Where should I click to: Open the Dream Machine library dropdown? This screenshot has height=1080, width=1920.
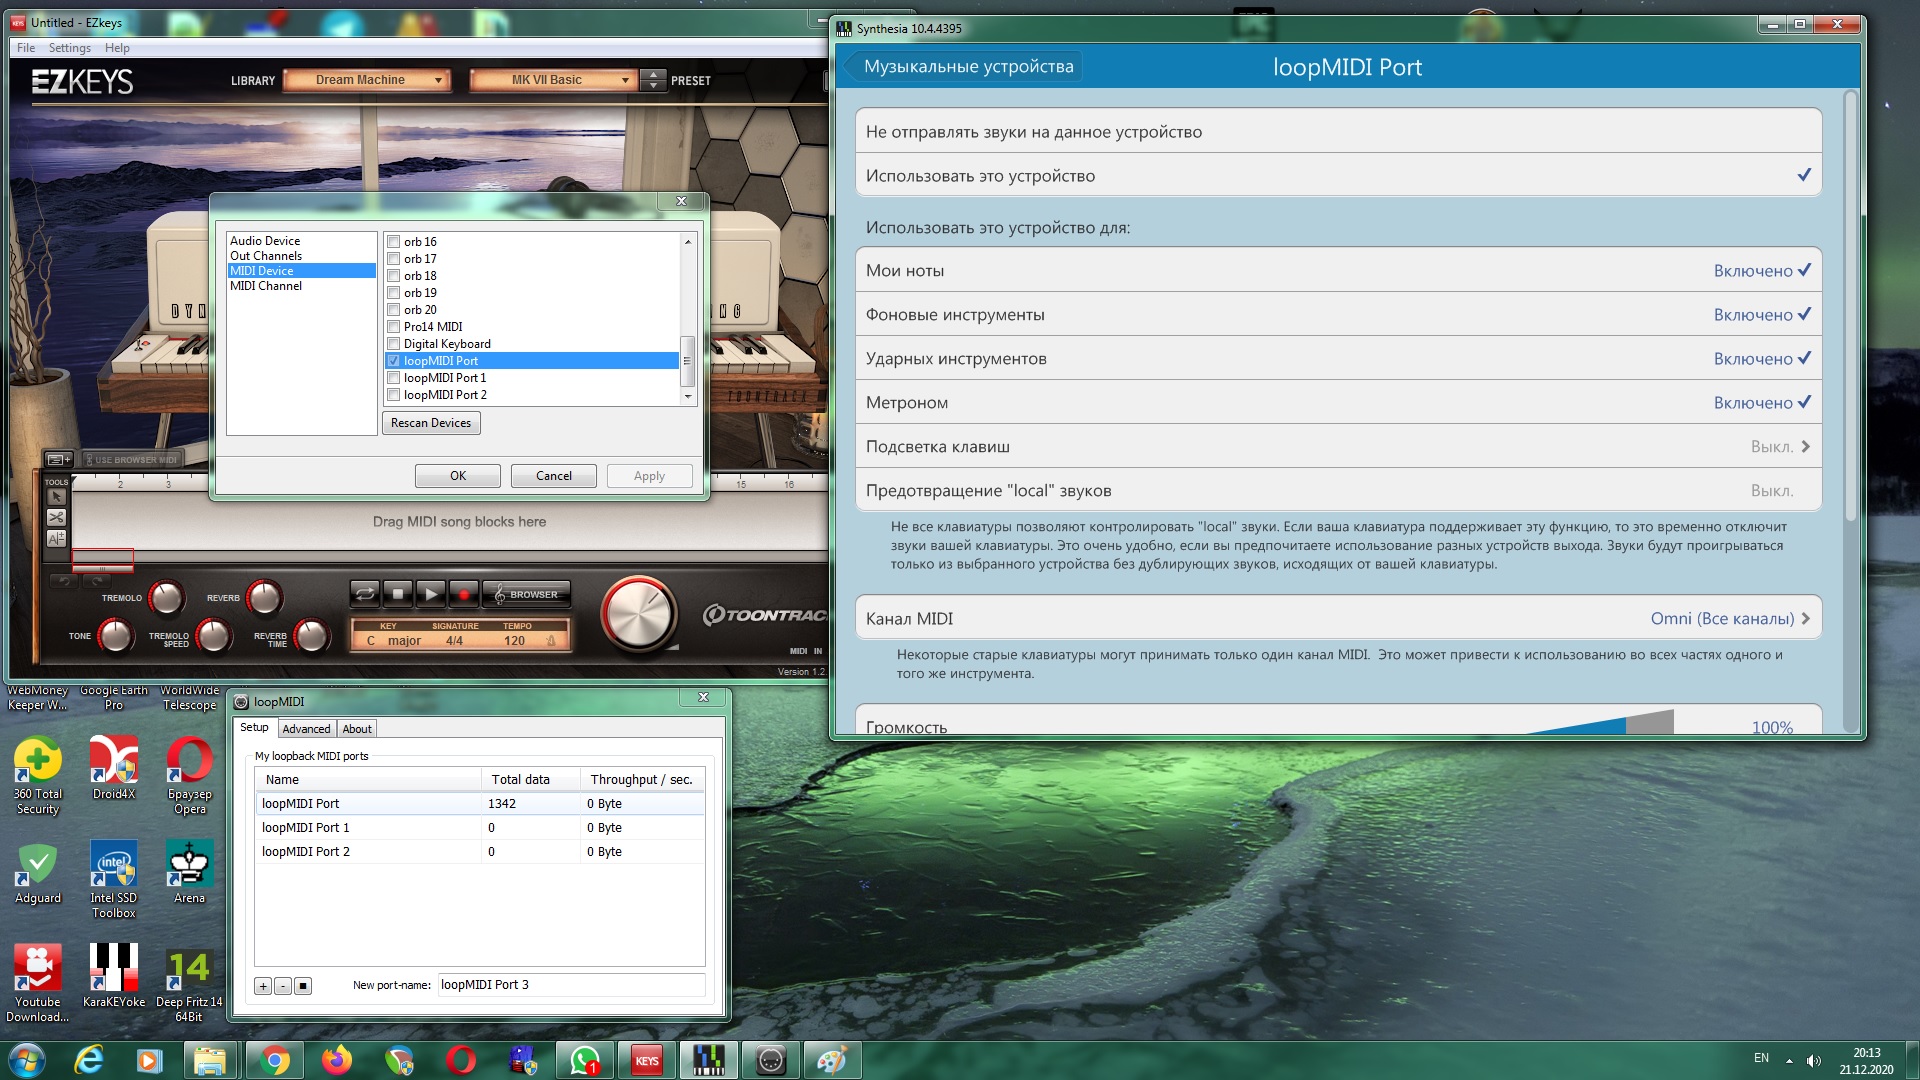(x=366, y=80)
